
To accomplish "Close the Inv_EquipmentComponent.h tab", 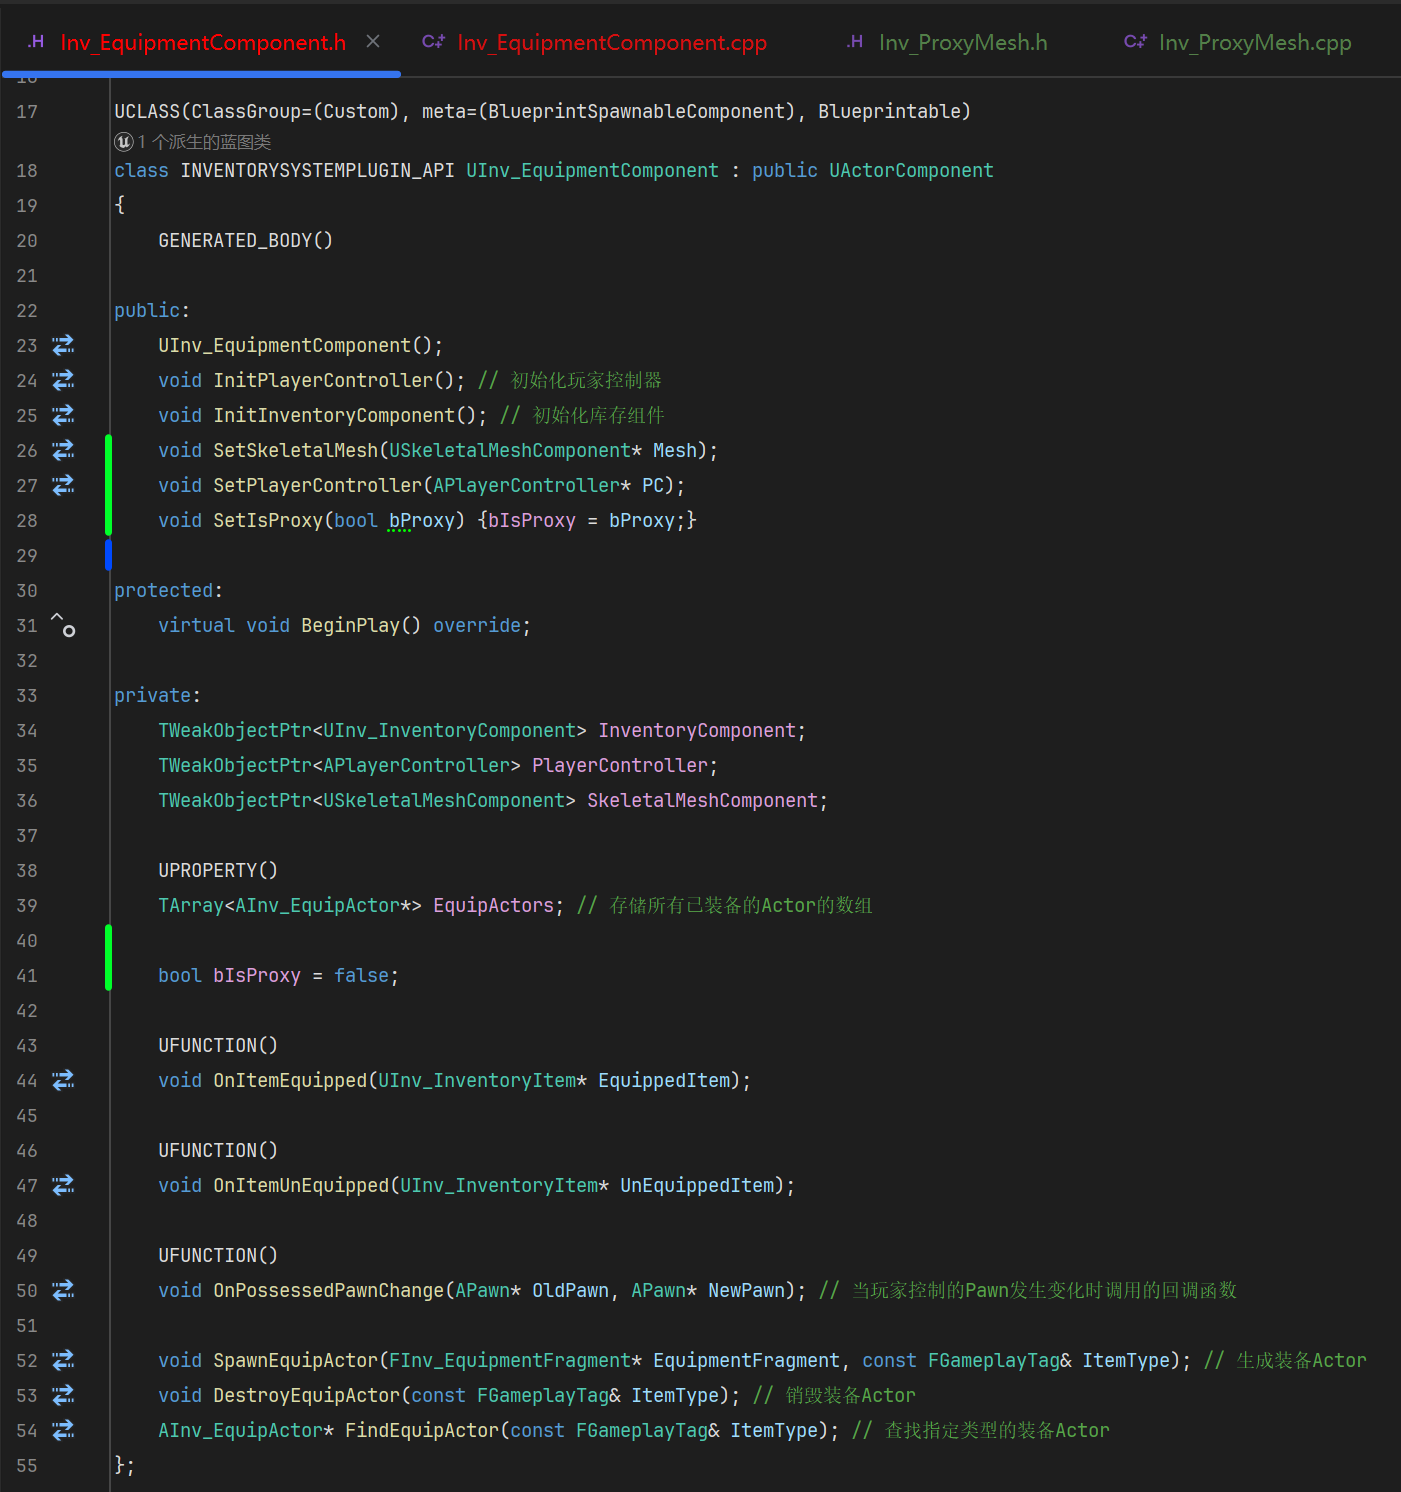I will [373, 41].
